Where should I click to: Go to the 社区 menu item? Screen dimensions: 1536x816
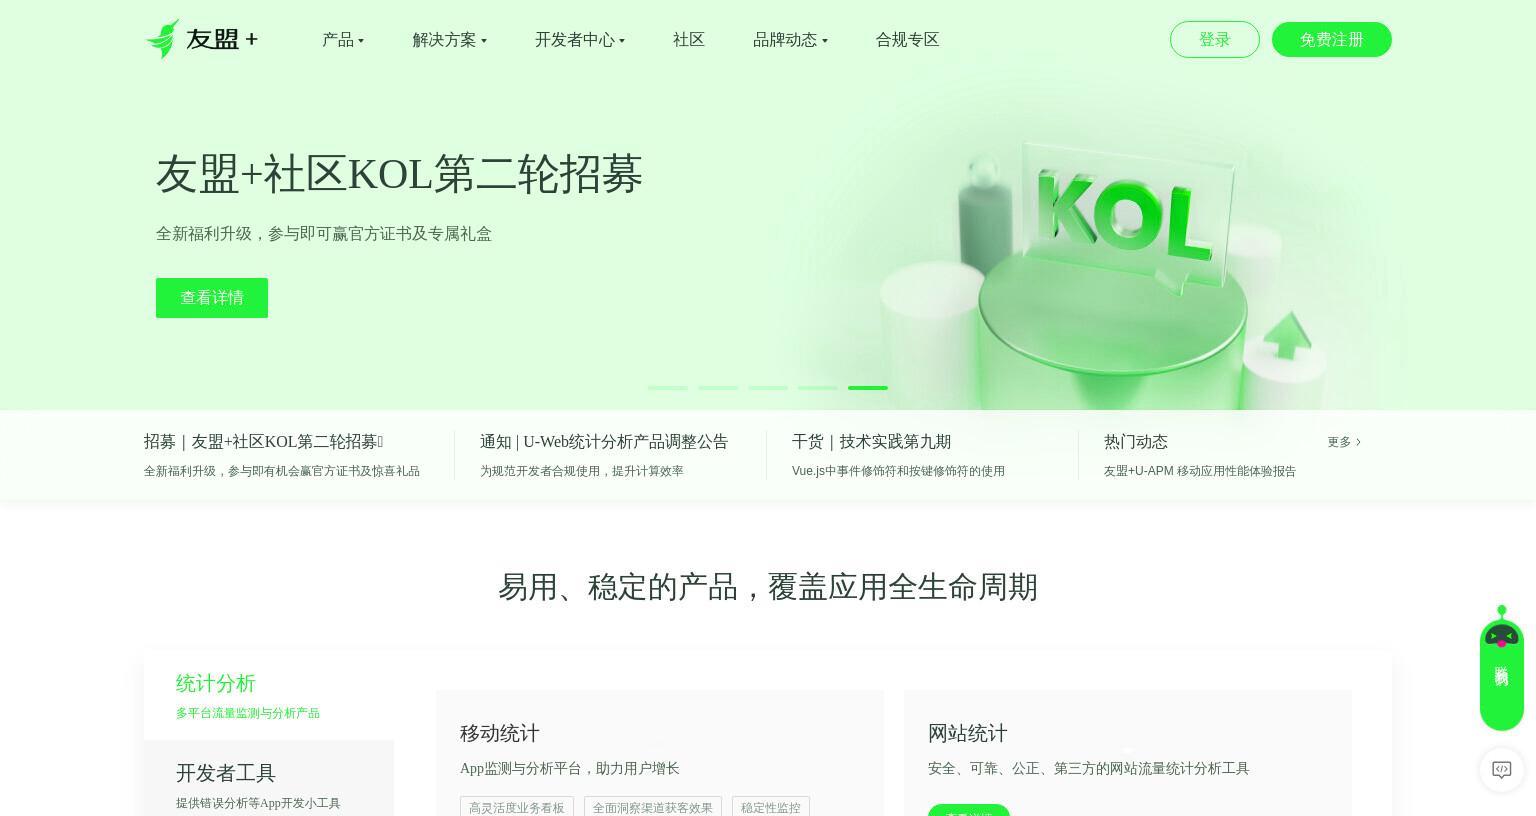(x=689, y=40)
